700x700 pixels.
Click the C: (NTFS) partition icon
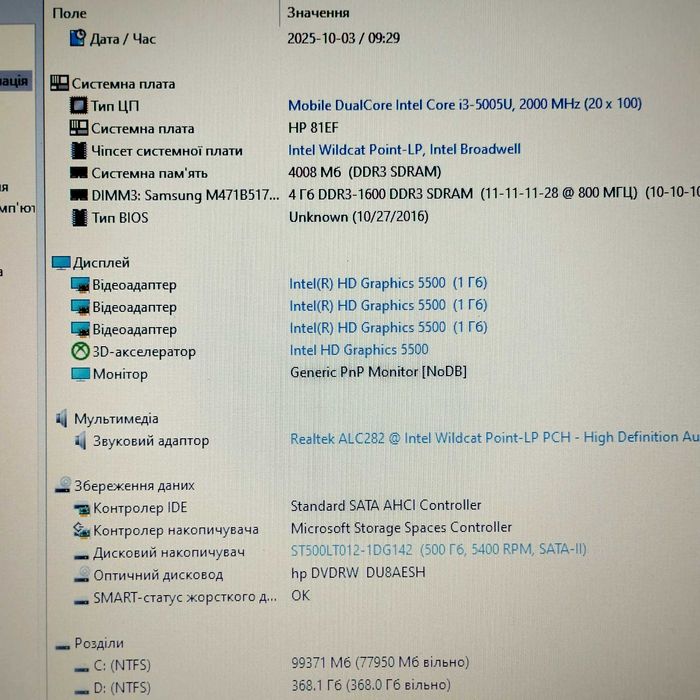[x=82, y=668]
